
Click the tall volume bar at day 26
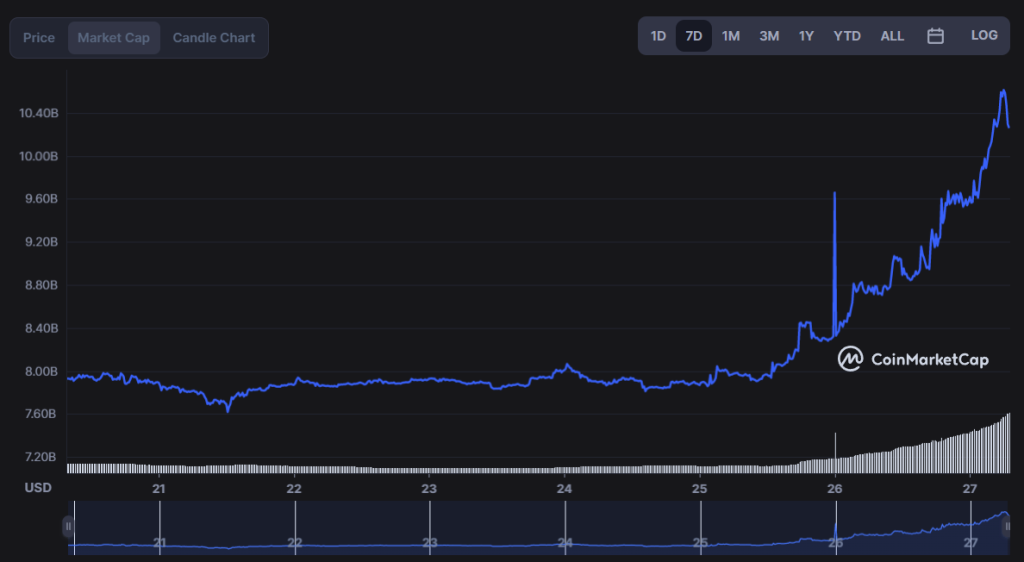pos(835,452)
